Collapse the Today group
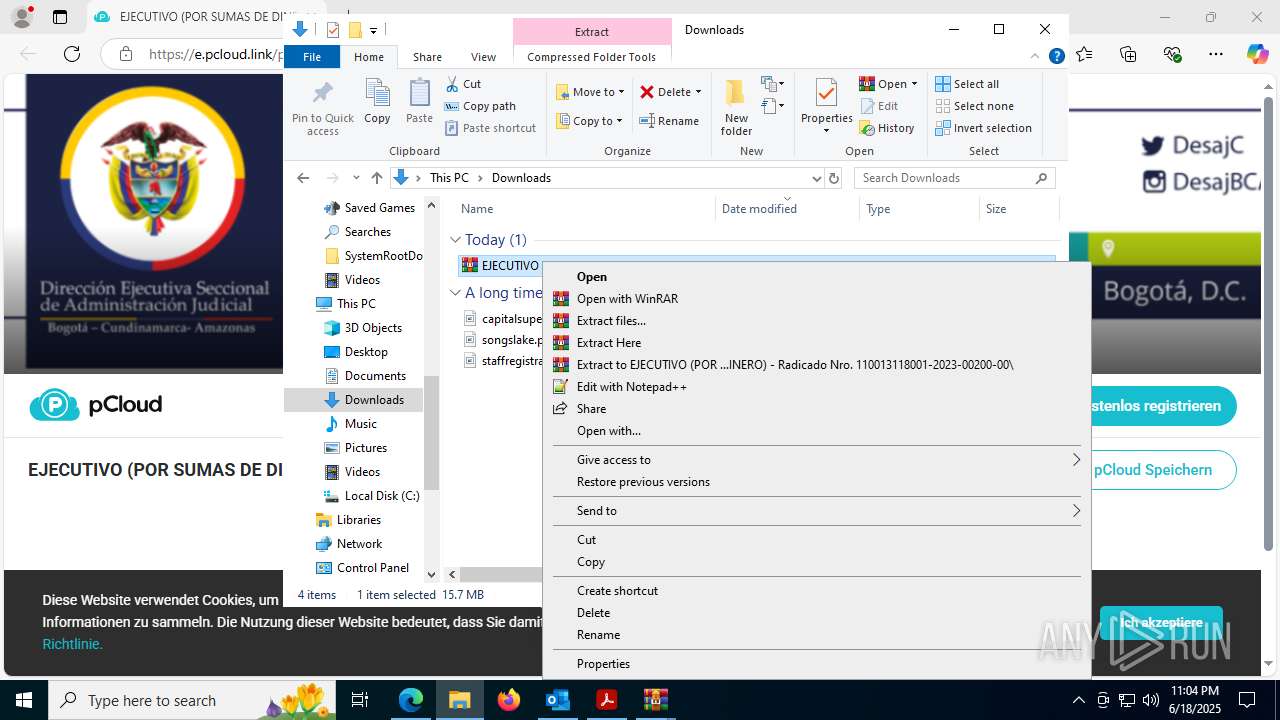The image size is (1280, 720). pyautogui.click(x=455, y=240)
